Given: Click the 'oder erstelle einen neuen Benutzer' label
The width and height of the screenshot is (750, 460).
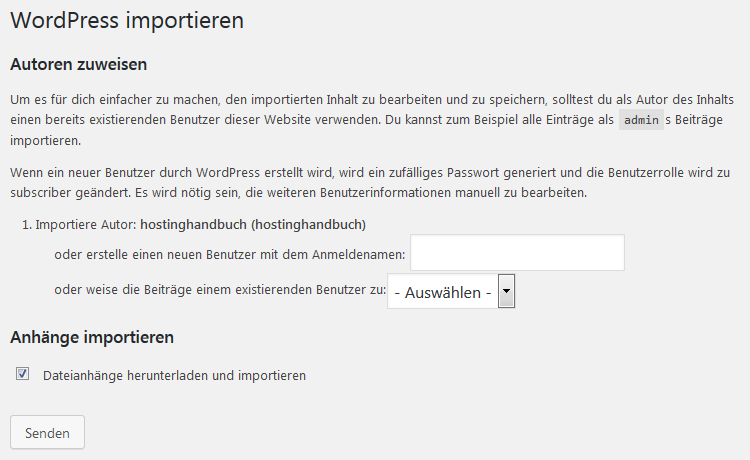Looking at the screenshot, I should tap(230, 254).
